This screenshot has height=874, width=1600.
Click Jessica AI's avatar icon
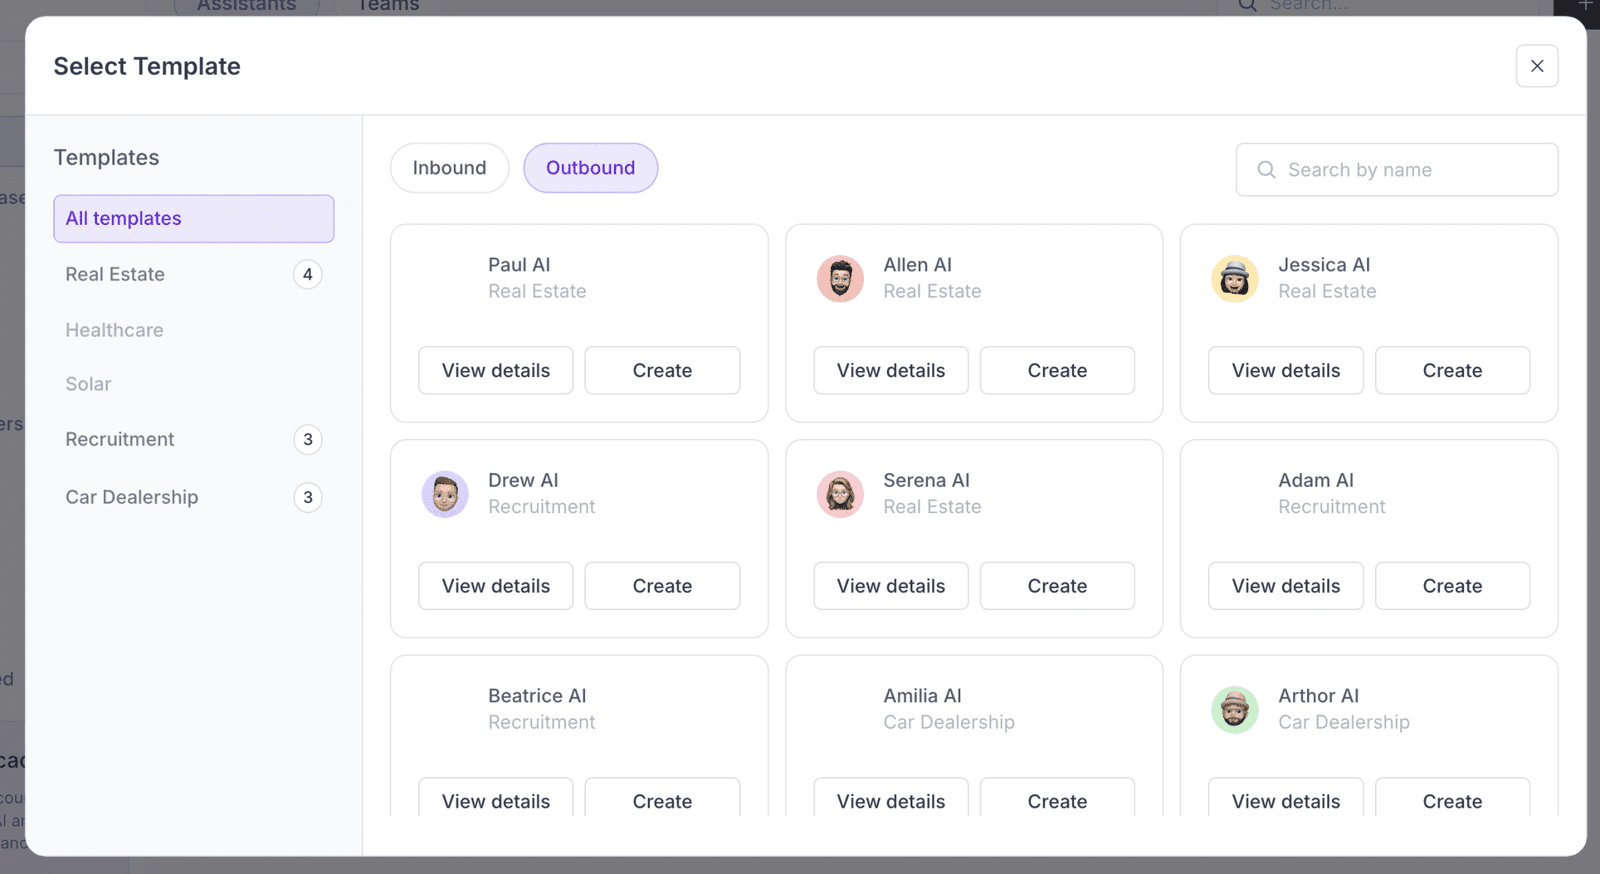click(1235, 278)
